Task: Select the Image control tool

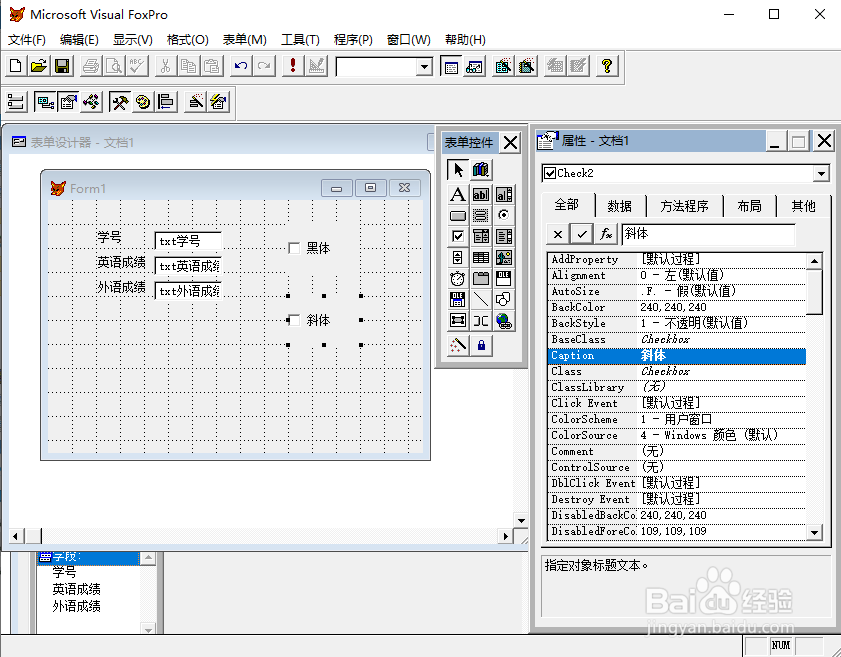Action: pyautogui.click(x=504, y=257)
